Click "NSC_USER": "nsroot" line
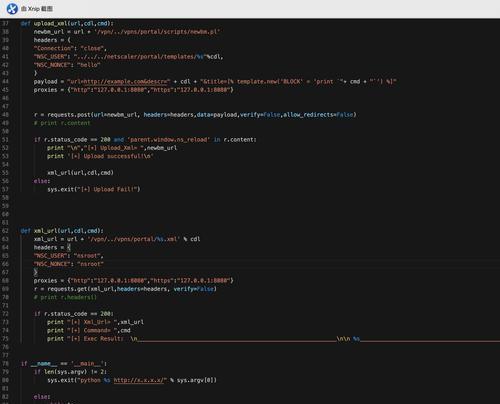The width and height of the screenshot is (500, 404). 68,256
